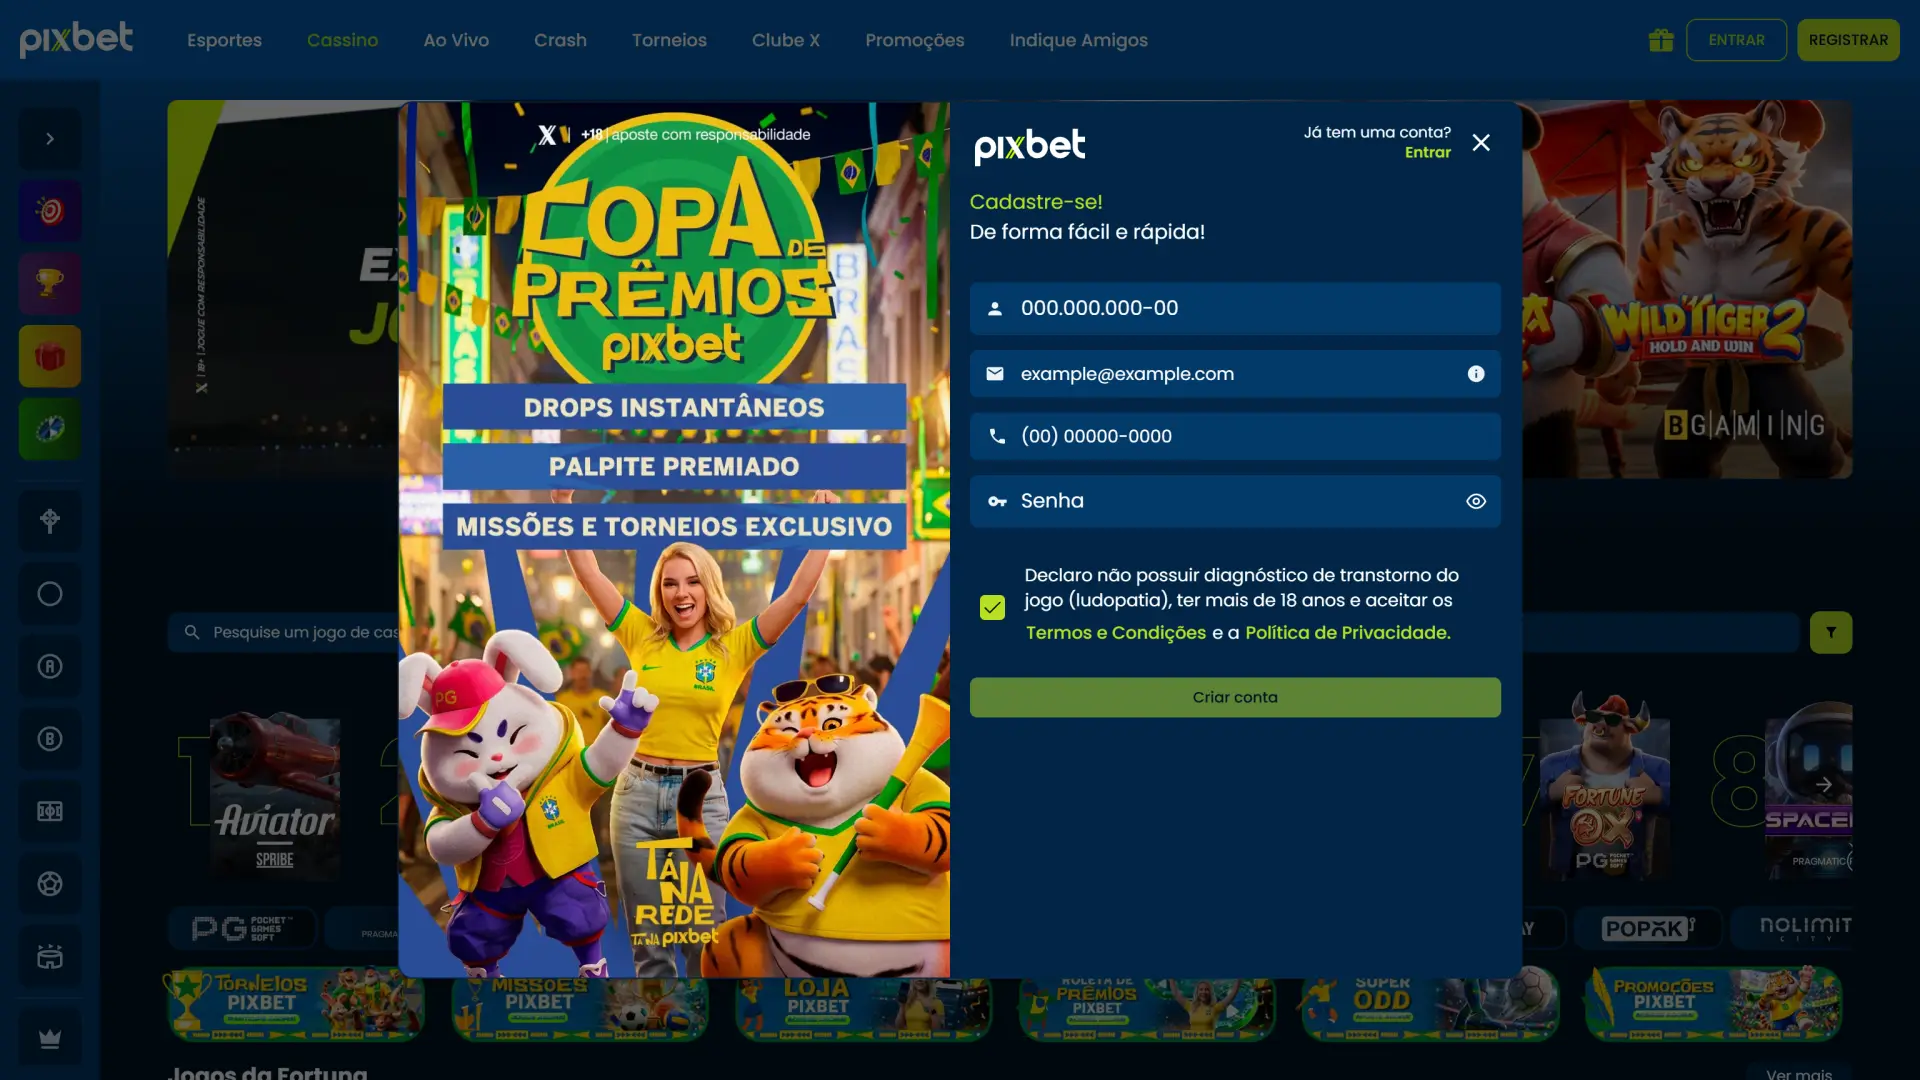This screenshot has width=1920, height=1080.
Task: Select the POPOK provider button
Action: 1648,929
